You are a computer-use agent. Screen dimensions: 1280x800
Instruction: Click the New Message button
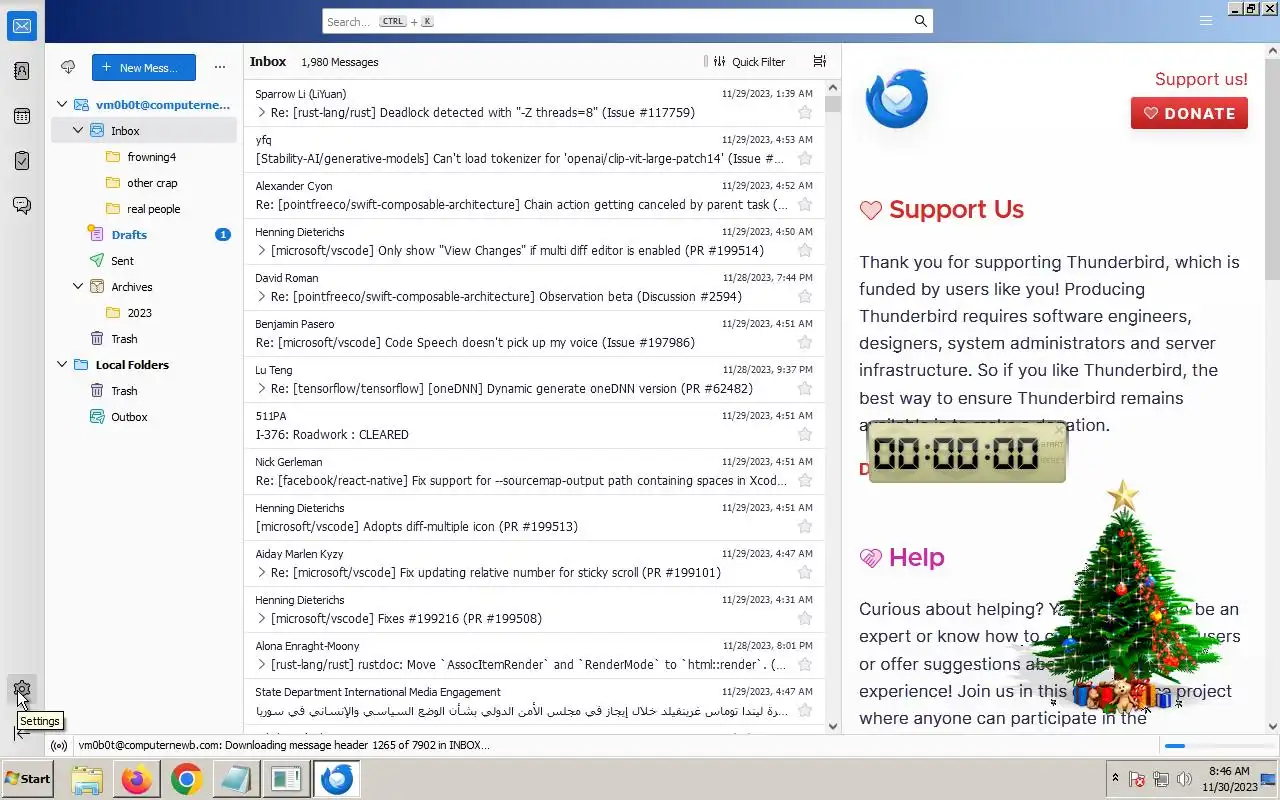point(144,67)
